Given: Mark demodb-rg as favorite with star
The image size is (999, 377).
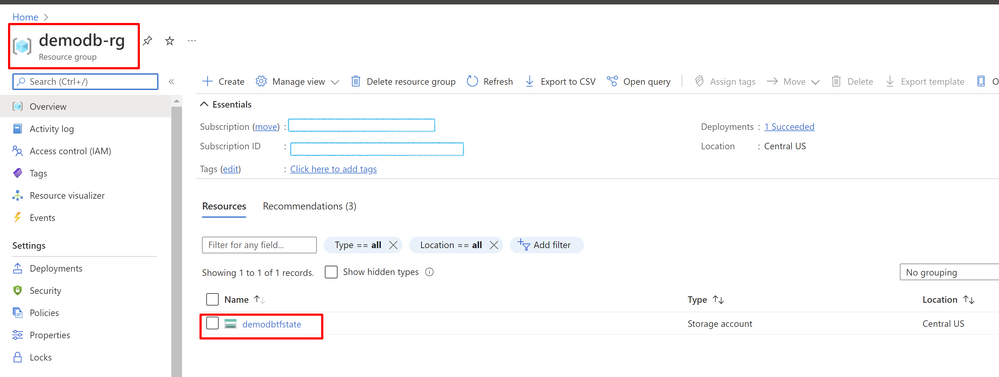Looking at the screenshot, I should click(x=169, y=41).
